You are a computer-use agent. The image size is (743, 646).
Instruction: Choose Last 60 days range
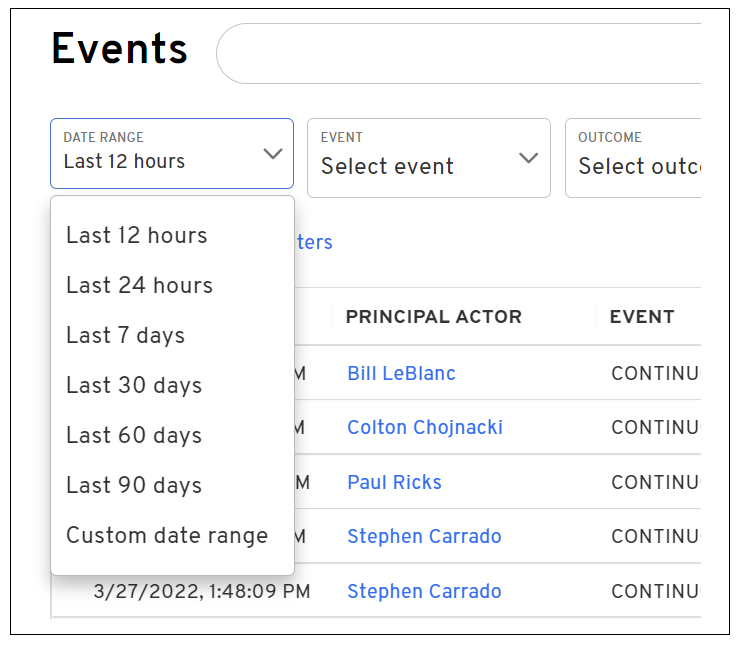[x=134, y=436]
